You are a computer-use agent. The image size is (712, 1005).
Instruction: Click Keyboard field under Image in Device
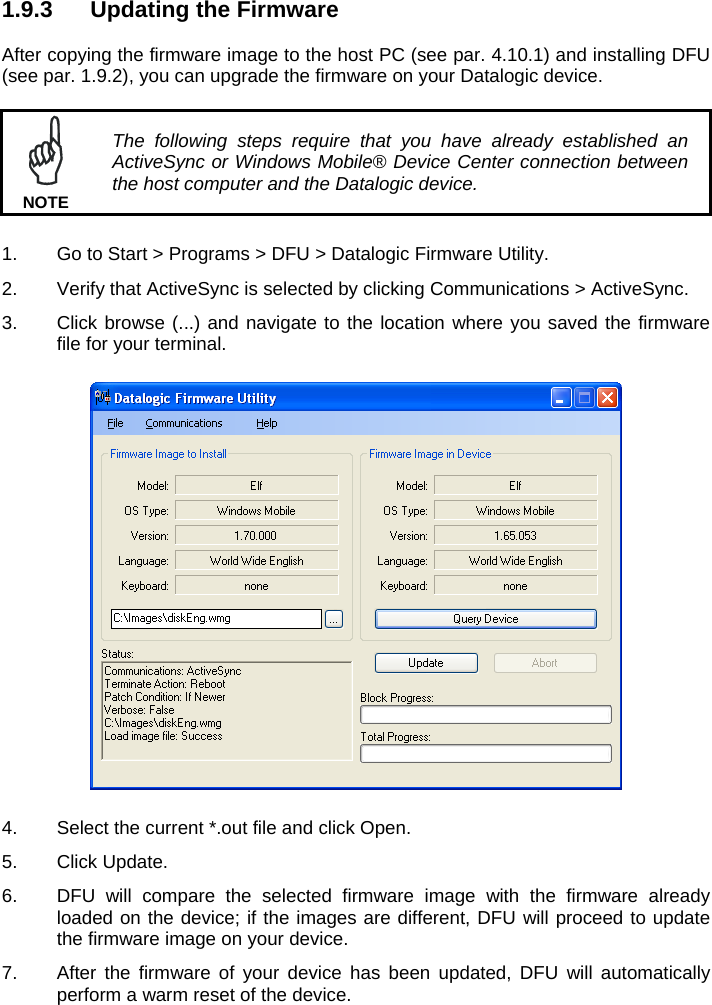click(x=515, y=585)
